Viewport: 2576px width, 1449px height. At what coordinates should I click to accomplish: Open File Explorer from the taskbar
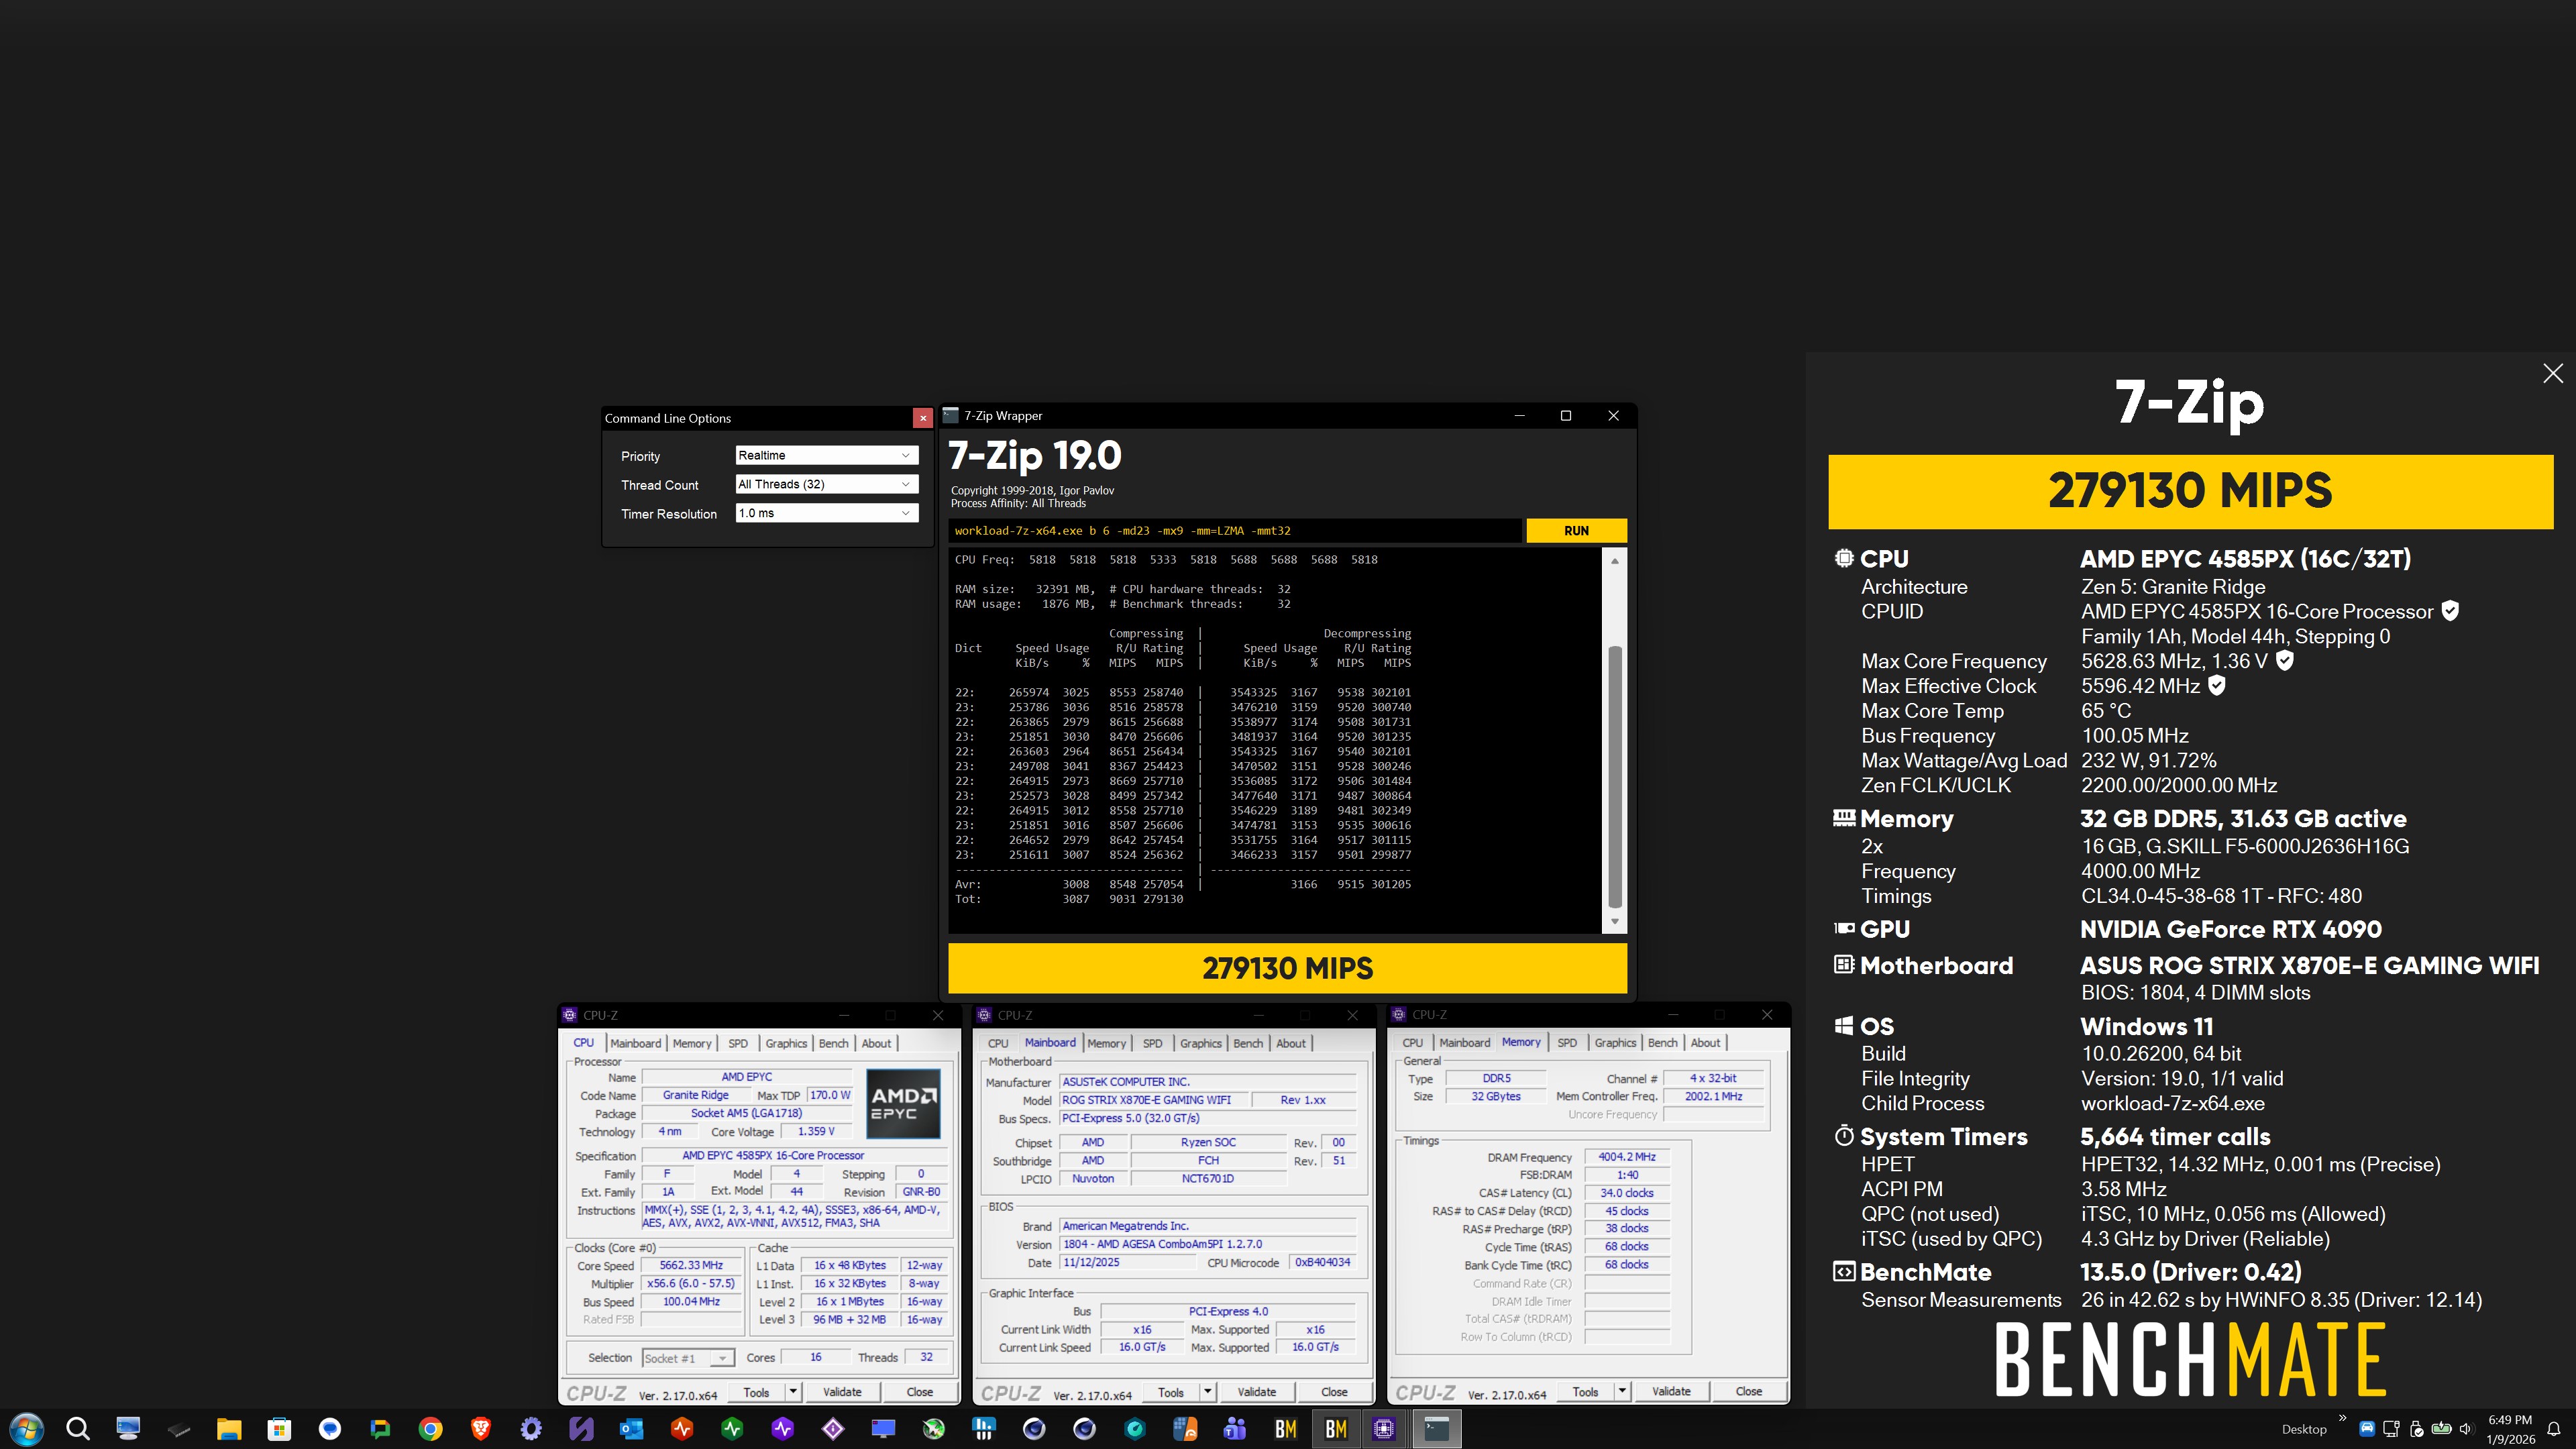tap(229, 1429)
